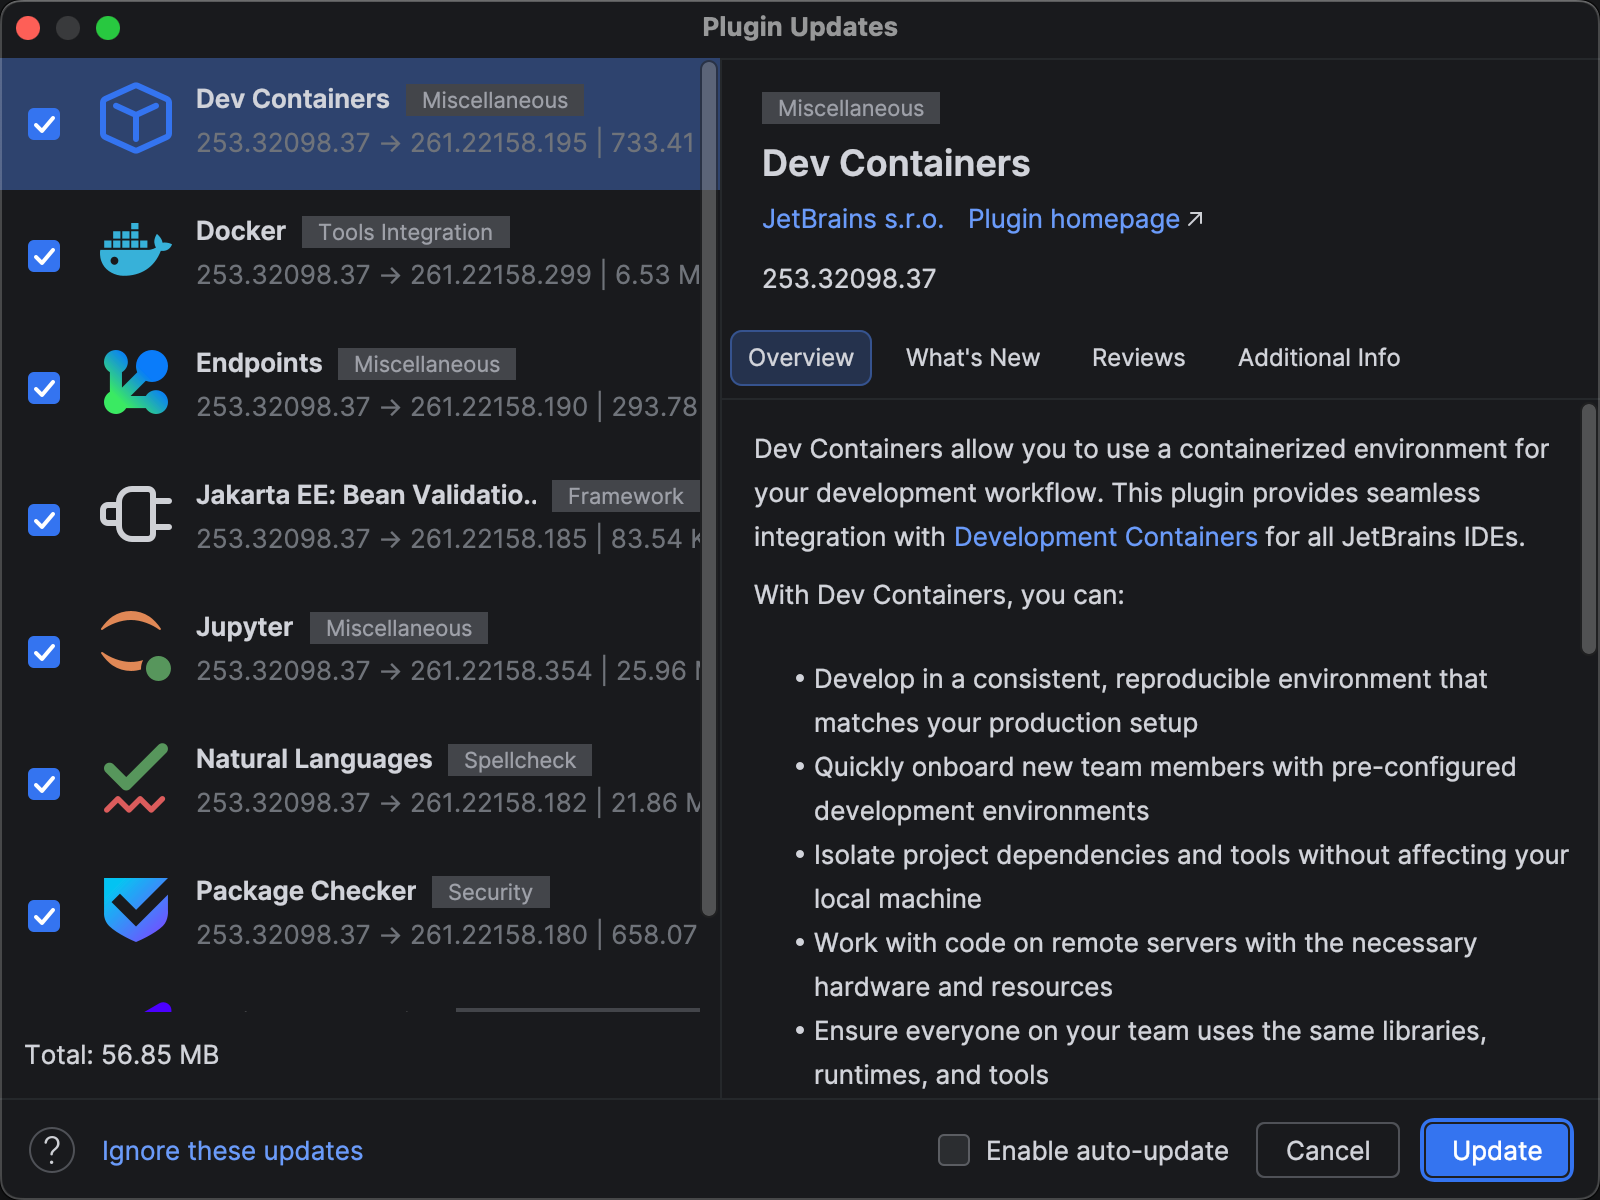Enable auto-update
The image size is (1600, 1200).
[x=953, y=1151]
